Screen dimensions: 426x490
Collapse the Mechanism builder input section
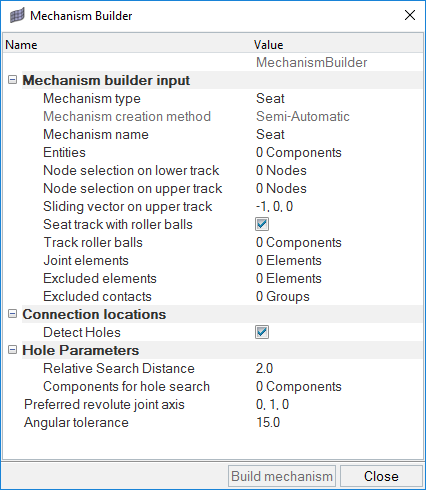12,80
